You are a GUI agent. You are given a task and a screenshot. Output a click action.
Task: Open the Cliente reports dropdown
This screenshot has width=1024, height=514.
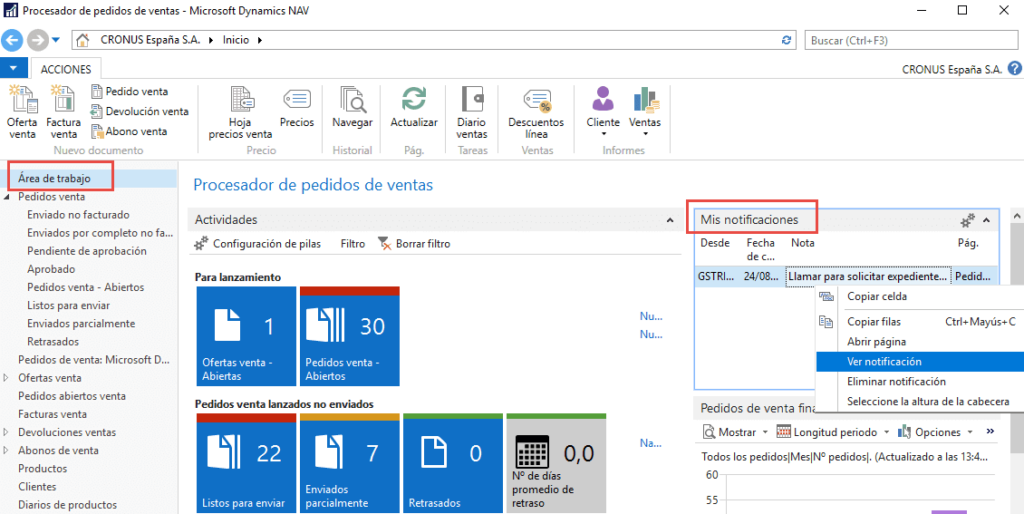pyautogui.click(x=603, y=111)
